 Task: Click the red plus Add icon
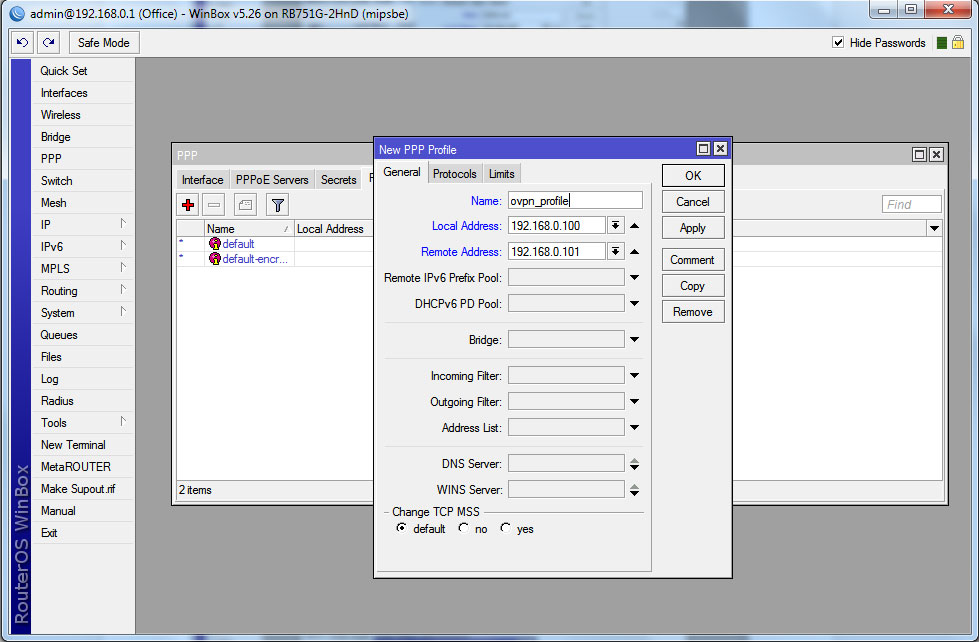click(188, 205)
